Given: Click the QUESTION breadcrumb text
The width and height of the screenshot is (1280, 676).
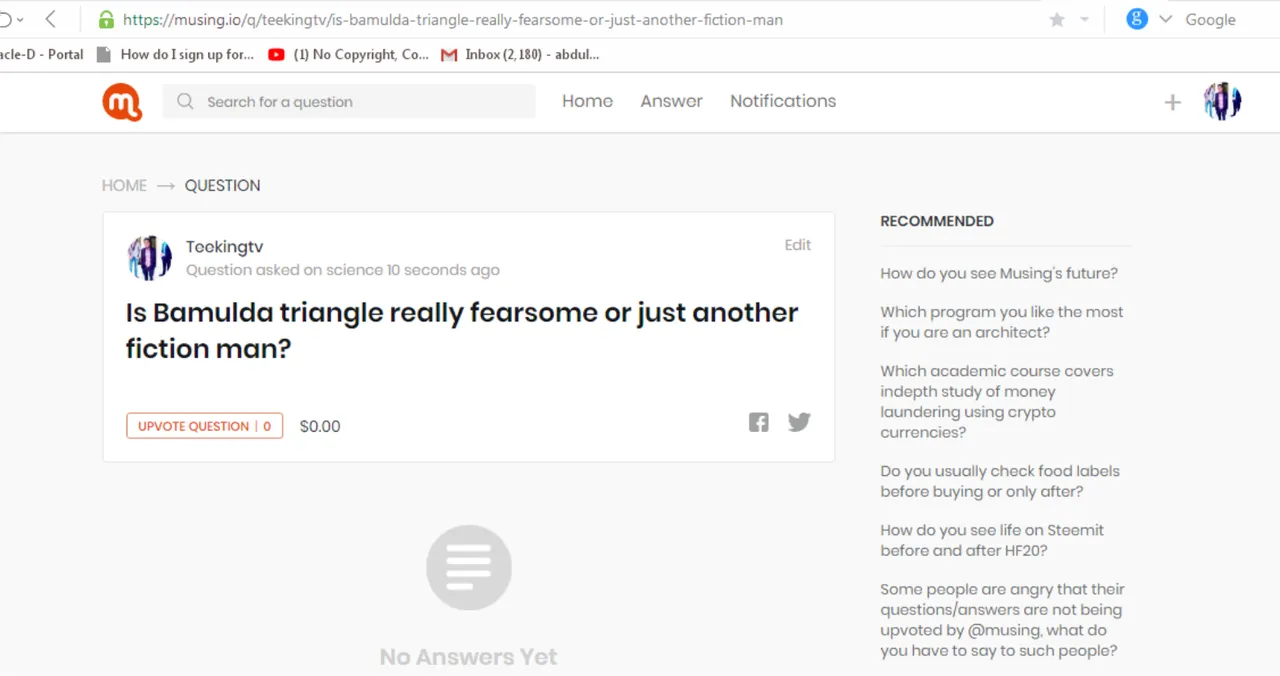Looking at the screenshot, I should tap(222, 185).
